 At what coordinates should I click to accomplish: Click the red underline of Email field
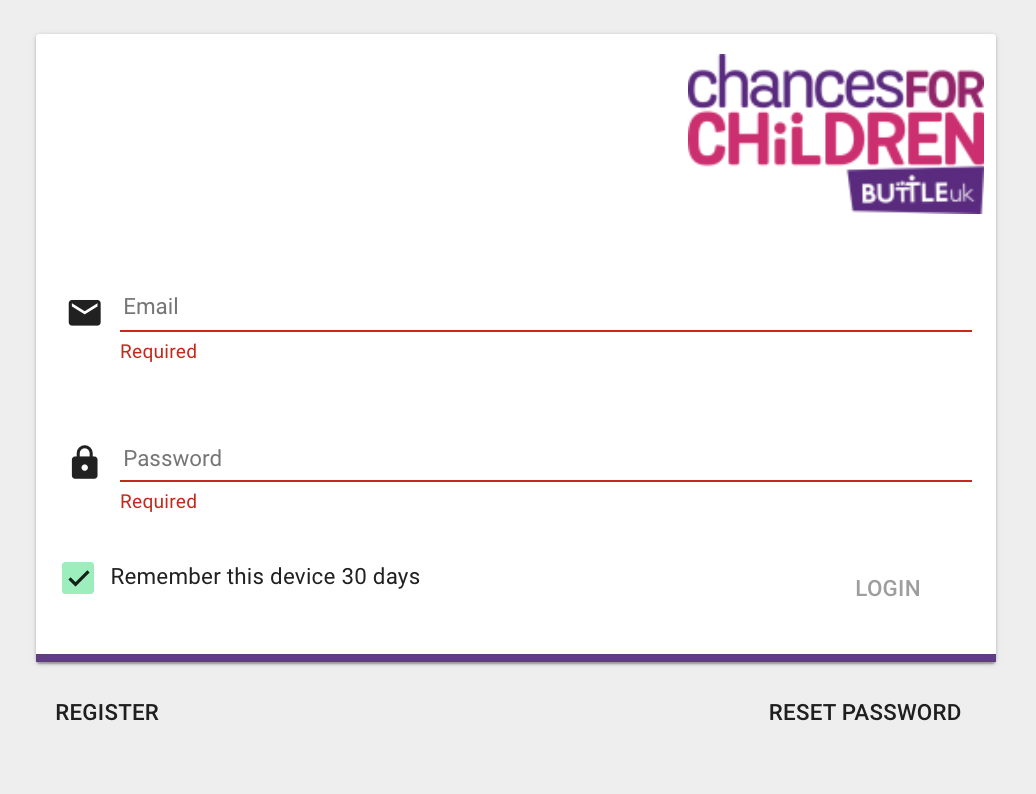[x=545, y=330]
